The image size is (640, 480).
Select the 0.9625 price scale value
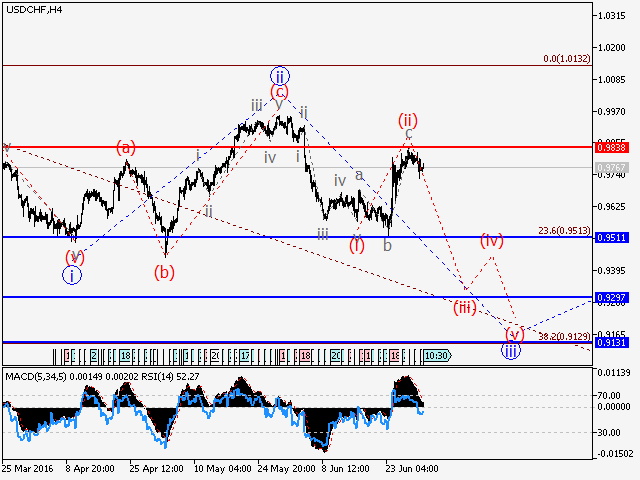pos(611,207)
